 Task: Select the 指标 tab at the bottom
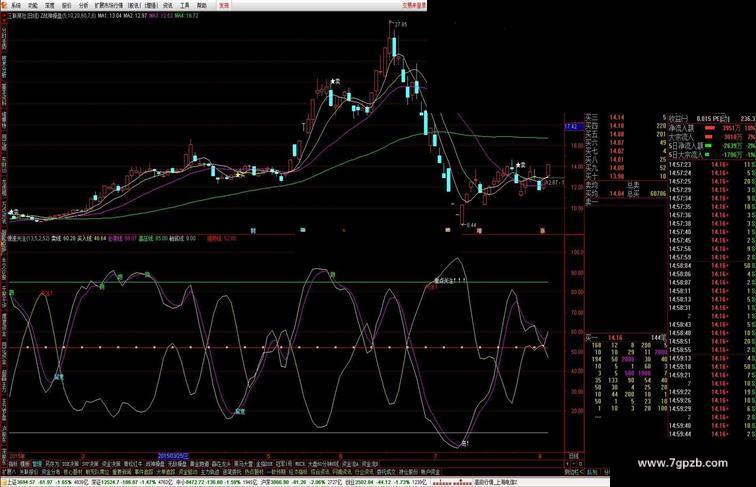[13, 463]
